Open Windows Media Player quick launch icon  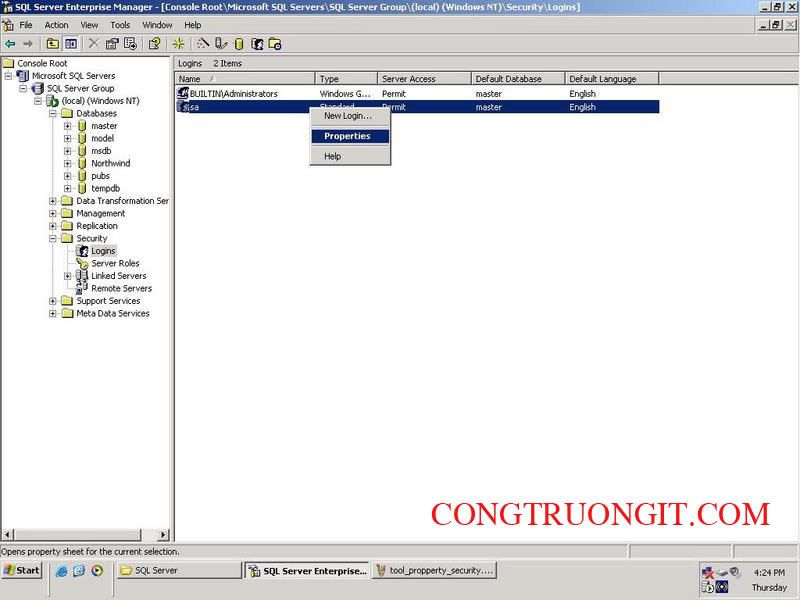tap(97, 571)
